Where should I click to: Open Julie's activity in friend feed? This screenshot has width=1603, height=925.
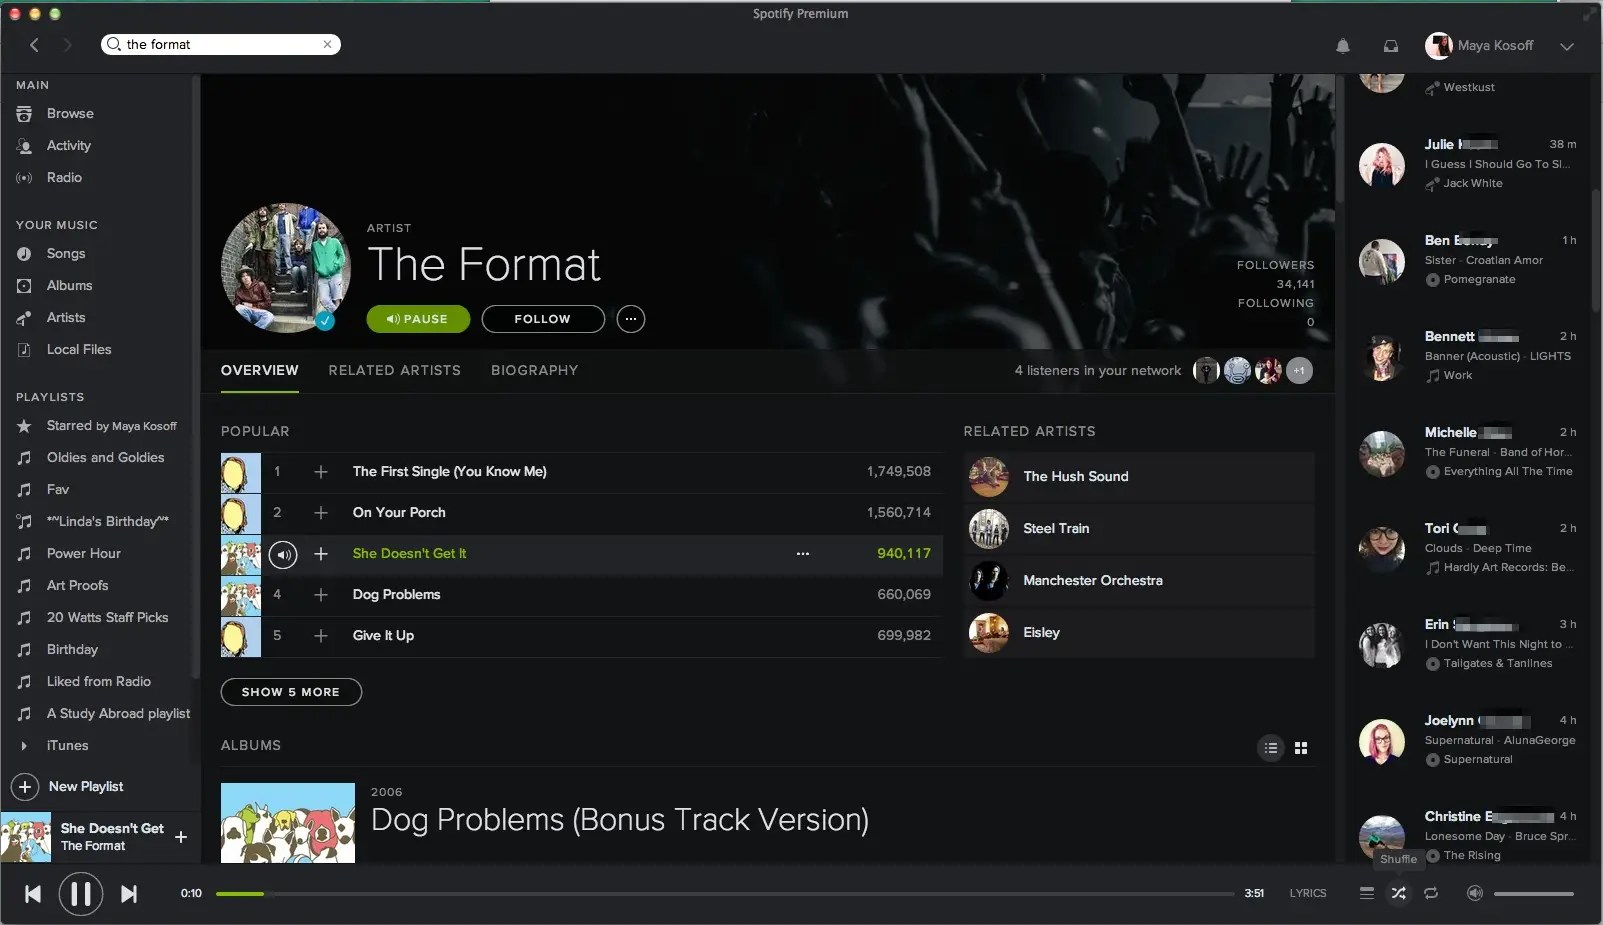pos(1468,164)
